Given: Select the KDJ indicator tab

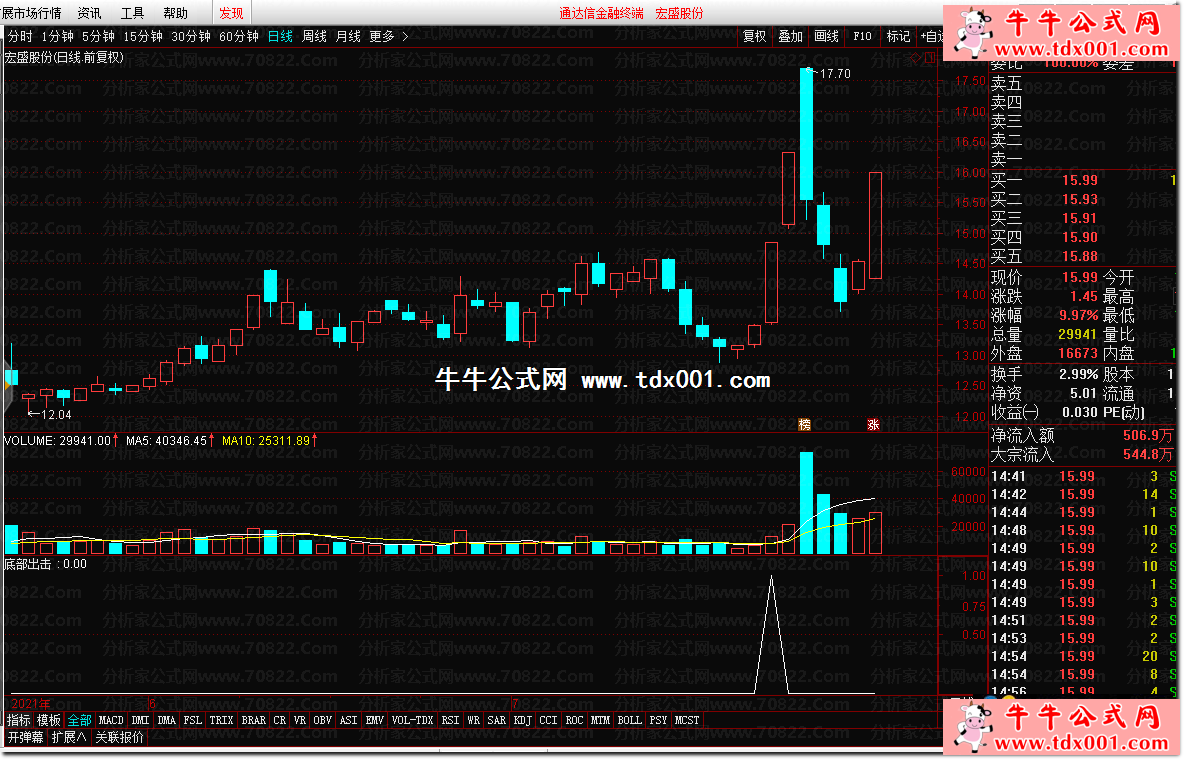Looking at the screenshot, I should (522, 720).
